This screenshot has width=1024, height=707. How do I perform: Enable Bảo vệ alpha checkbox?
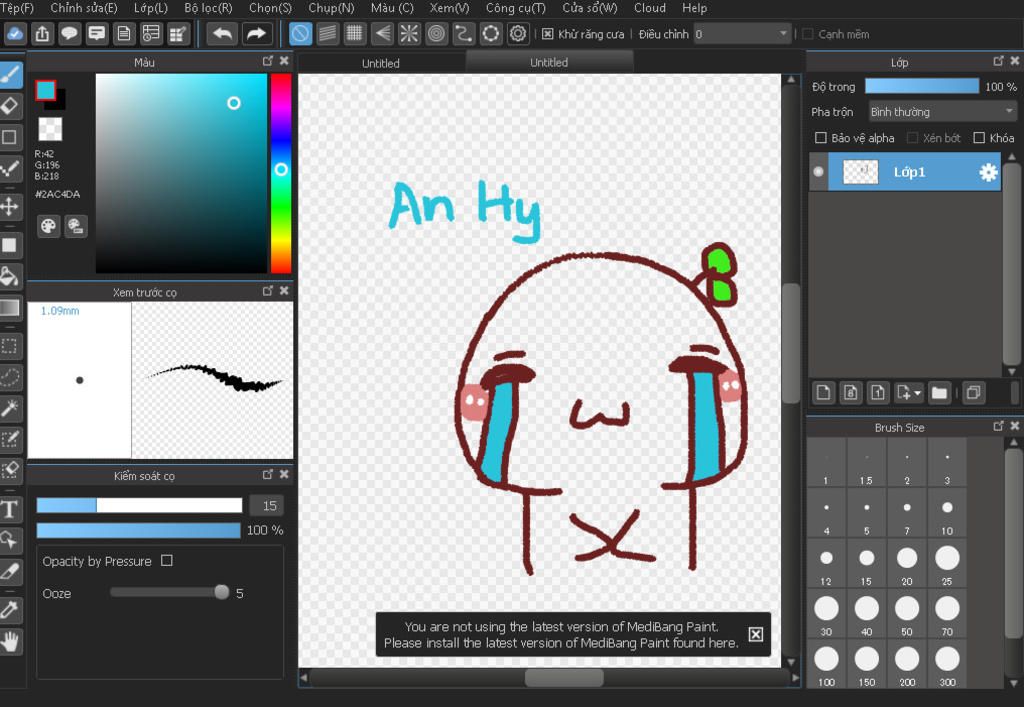pos(821,138)
